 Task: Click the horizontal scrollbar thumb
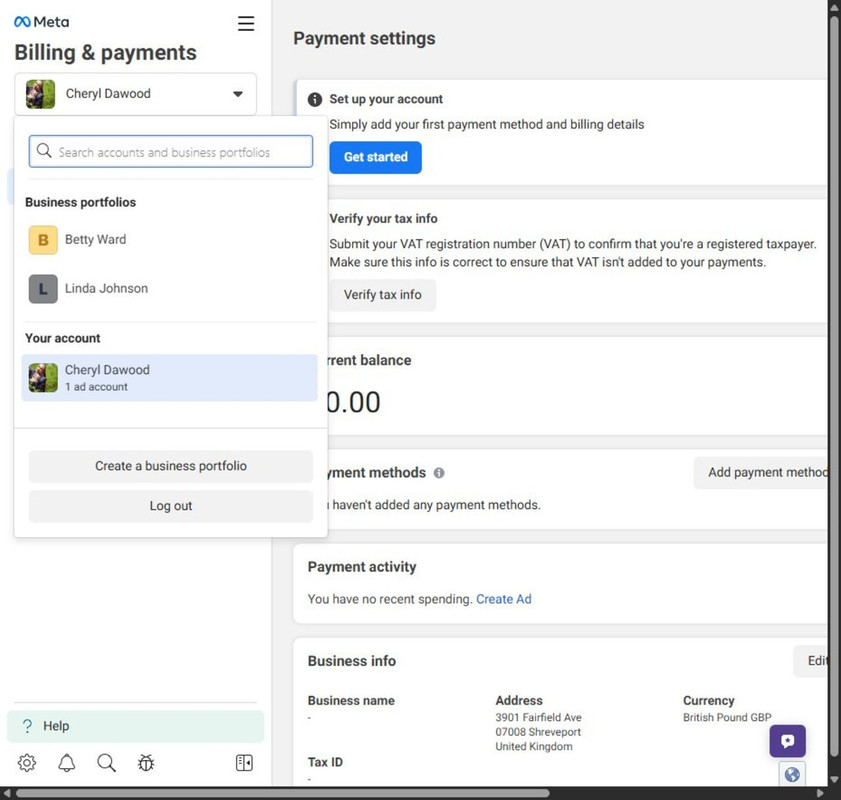283,793
